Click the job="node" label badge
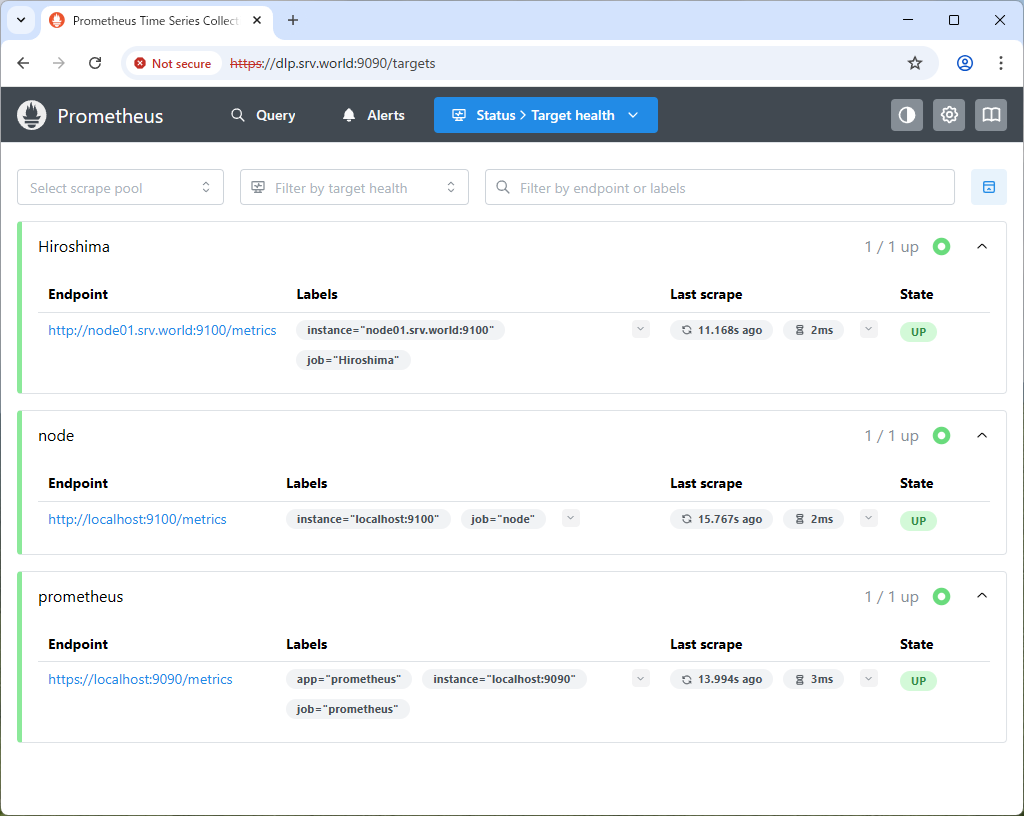 point(503,520)
